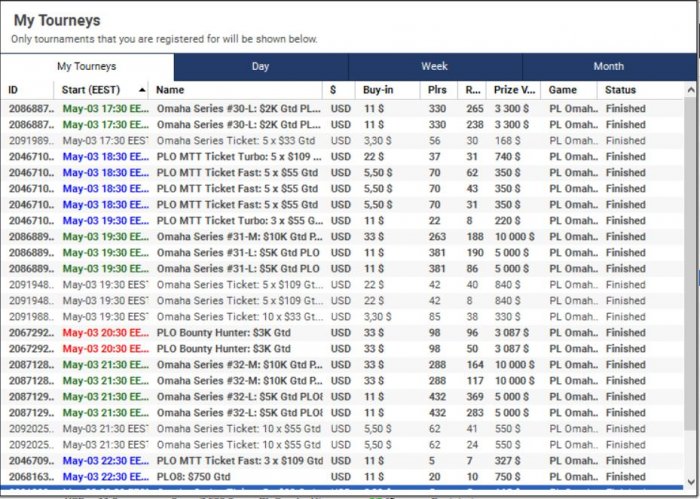Select Omaha Series Ticket 5 x $109 ranked 40
This screenshot has width=700, height=499.
click(342, 285)
